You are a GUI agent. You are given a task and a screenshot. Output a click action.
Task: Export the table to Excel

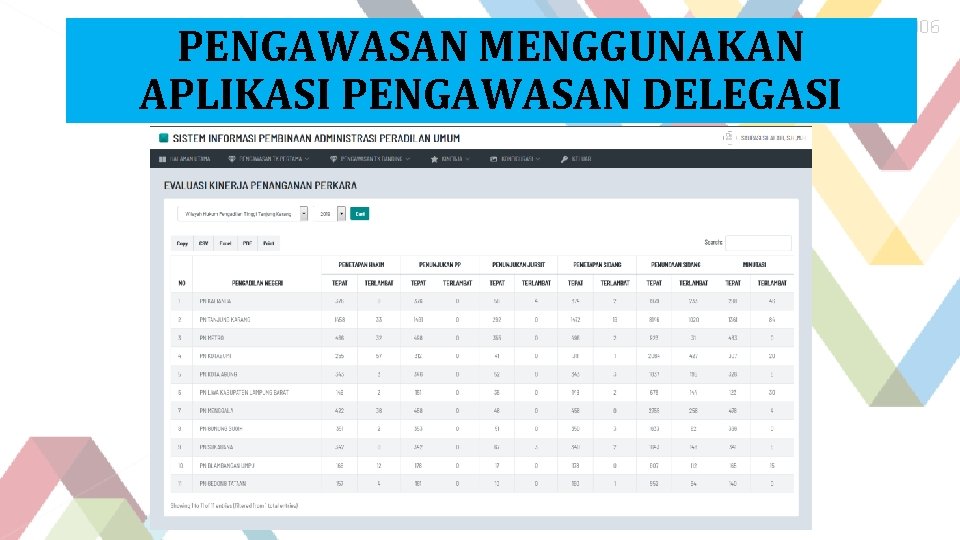click(225, 243)
